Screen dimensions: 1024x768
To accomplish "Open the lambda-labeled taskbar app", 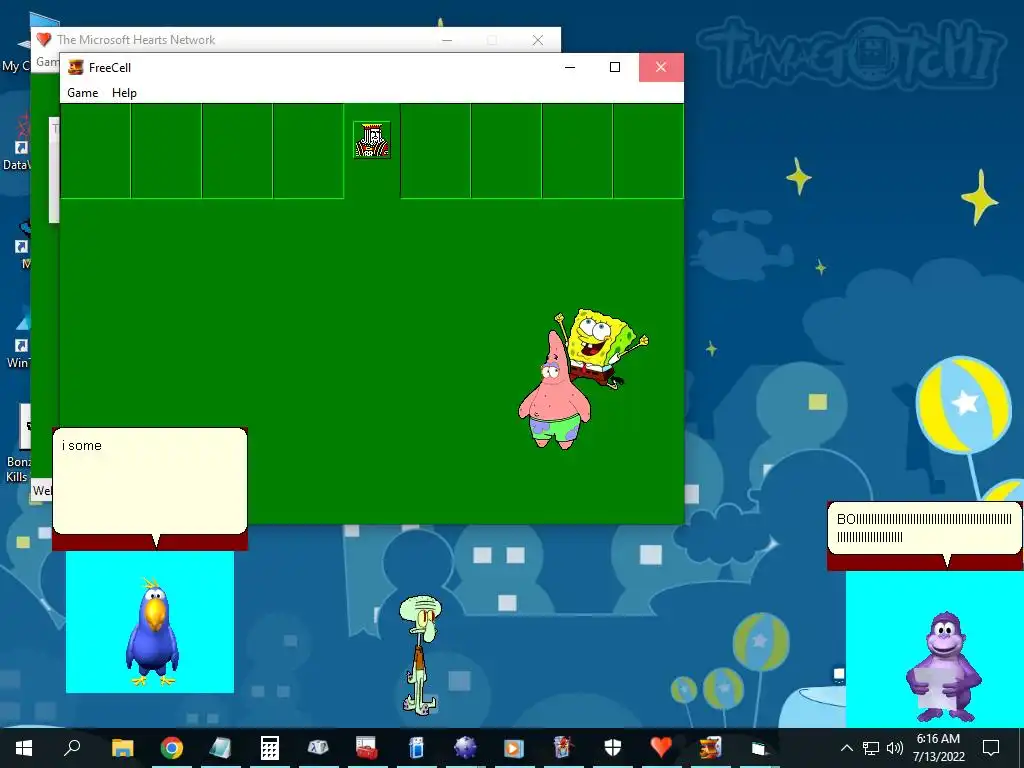I will [x=318, y=748].
